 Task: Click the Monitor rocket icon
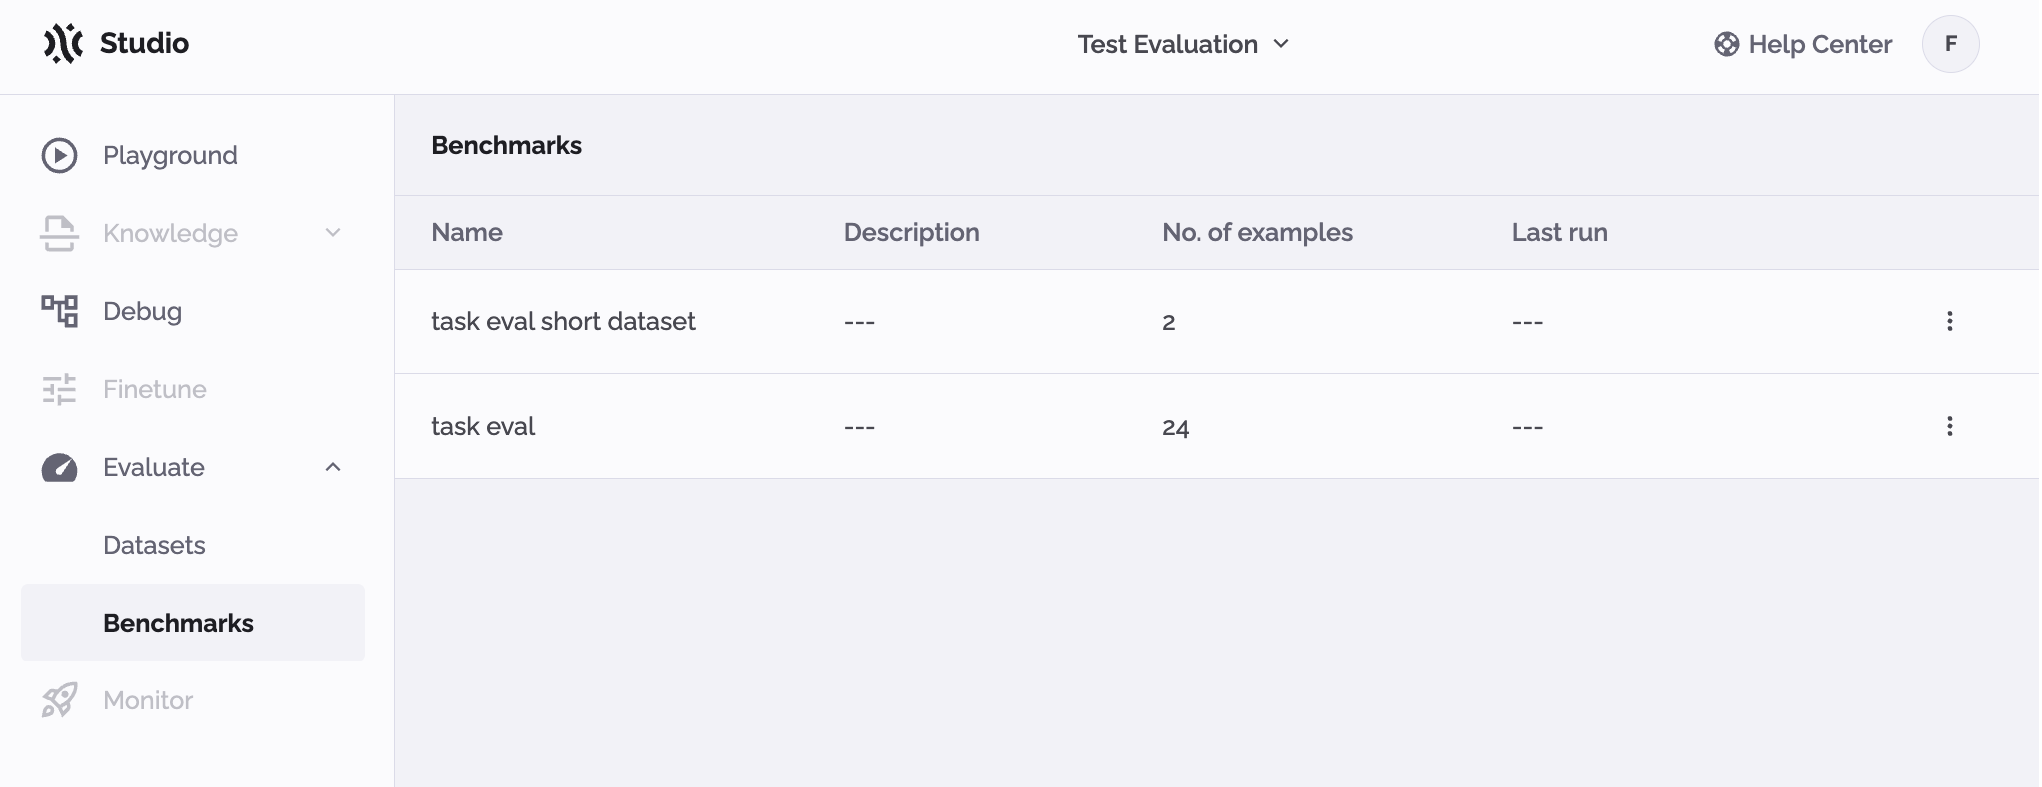pyautogui.click(x=59, y=700)
